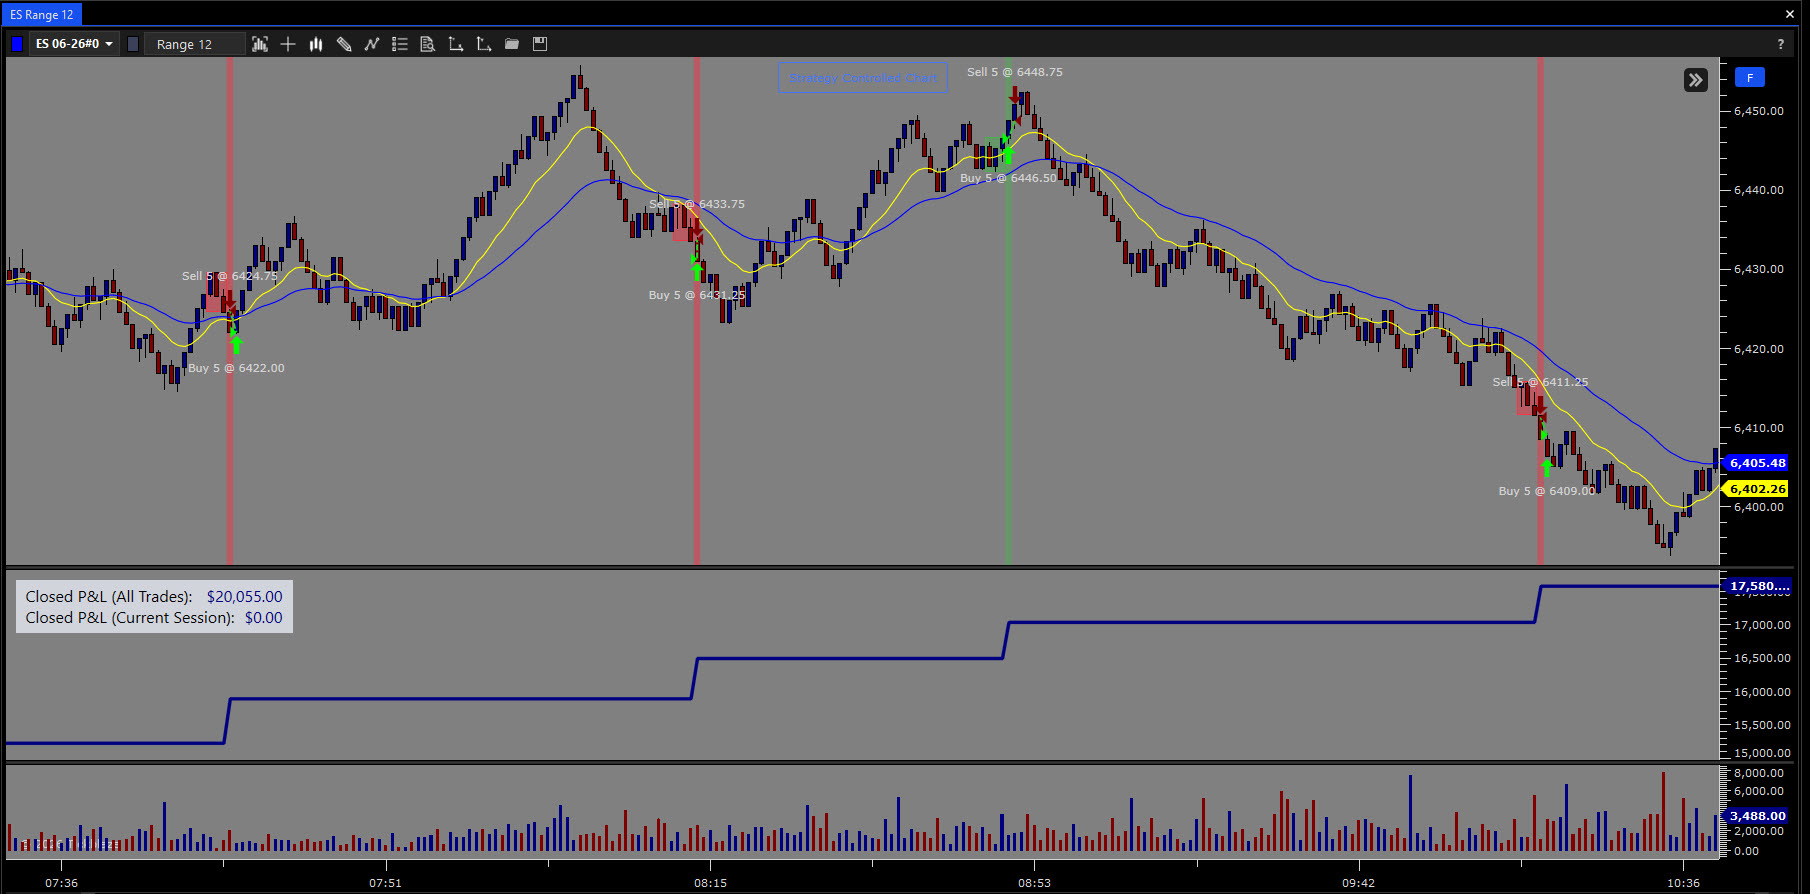Open the Range 12 interval selector
Image resolution: width=1810 pixels, height=894 pixels.
click(194, 44)
